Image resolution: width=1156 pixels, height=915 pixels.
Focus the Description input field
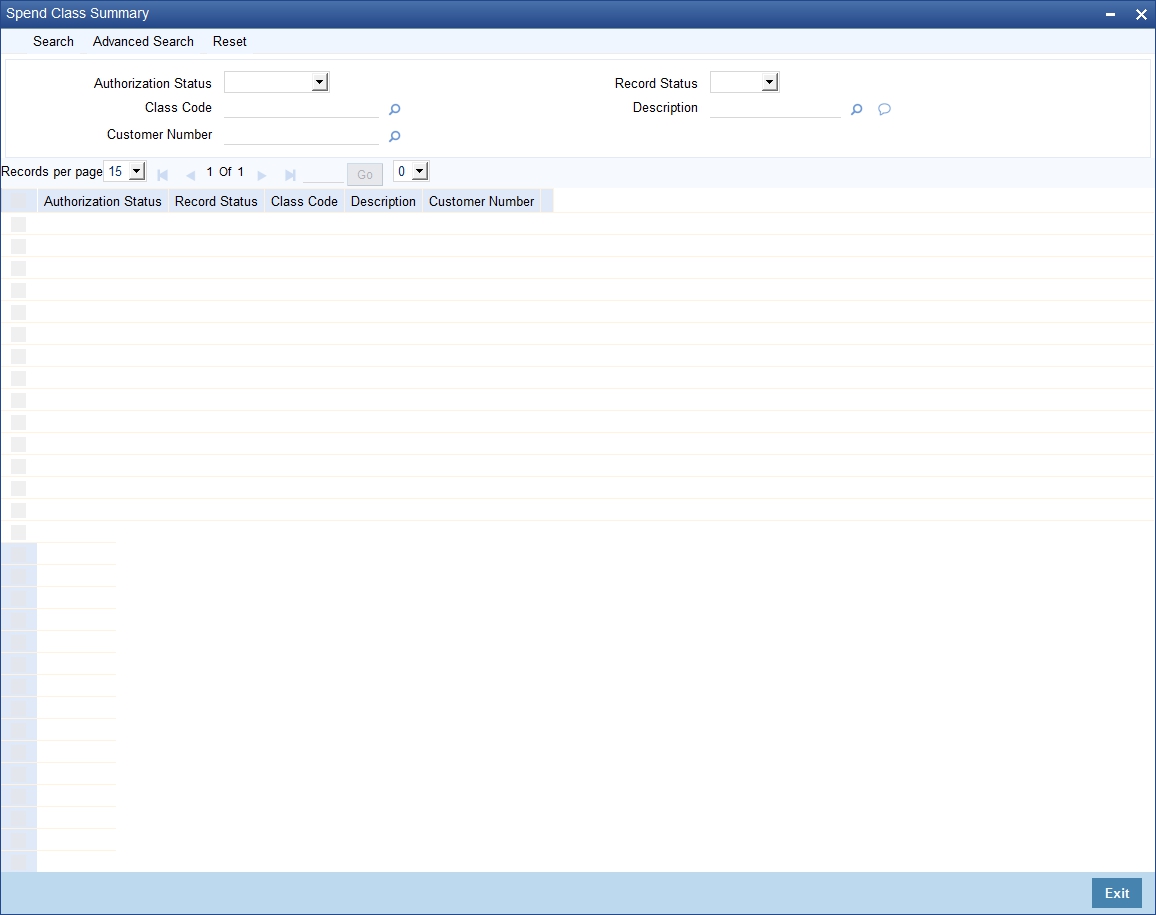click(775, 108)
